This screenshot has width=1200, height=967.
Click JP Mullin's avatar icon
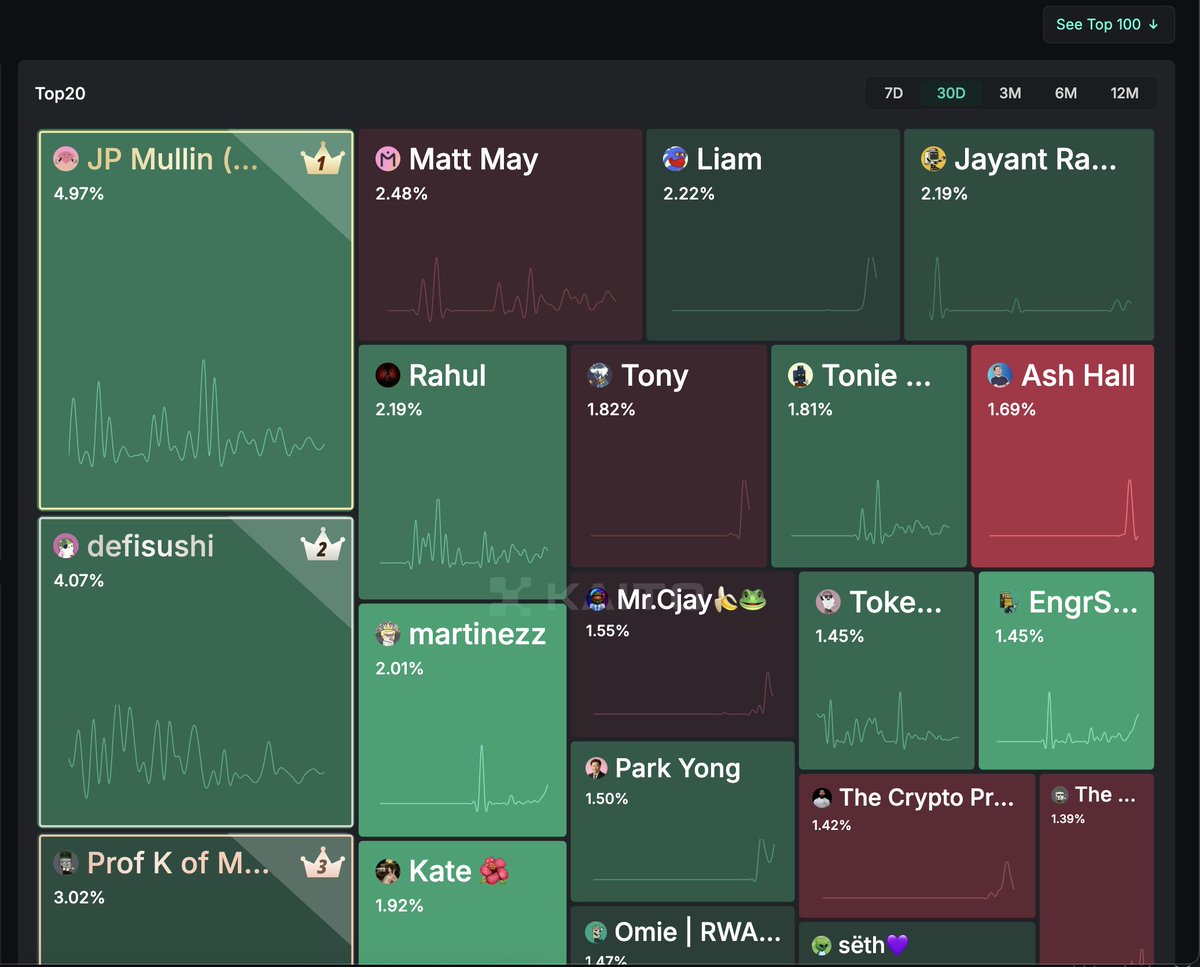click(x=66, y=159)
